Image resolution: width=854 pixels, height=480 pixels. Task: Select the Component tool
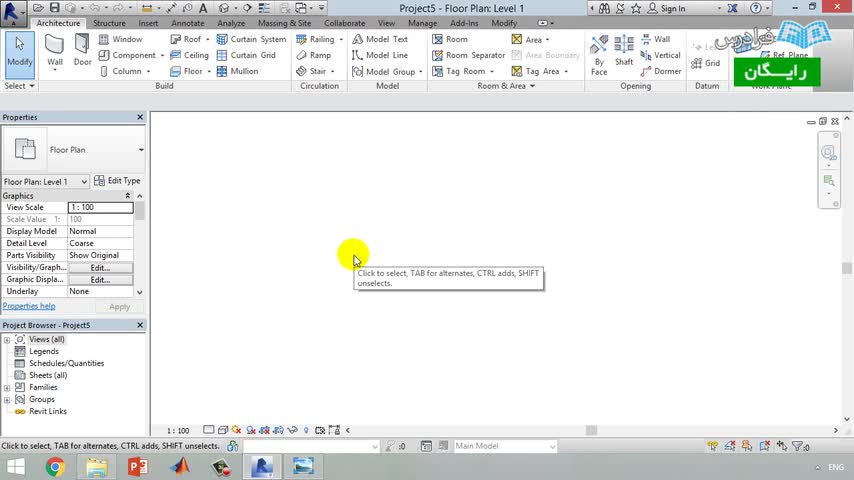point(127,55)
